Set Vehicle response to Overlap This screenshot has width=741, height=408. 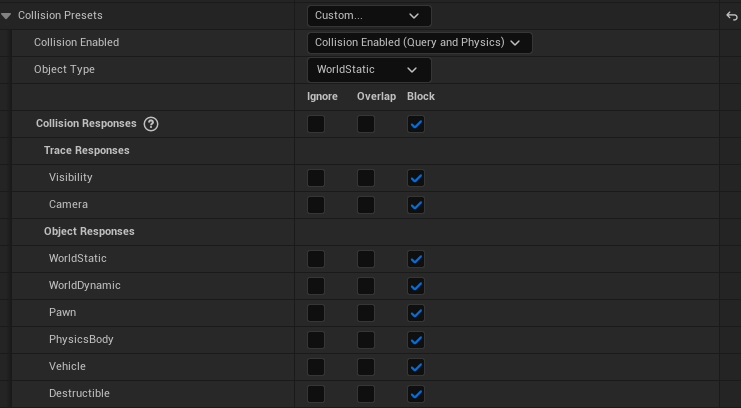point(366,366)
